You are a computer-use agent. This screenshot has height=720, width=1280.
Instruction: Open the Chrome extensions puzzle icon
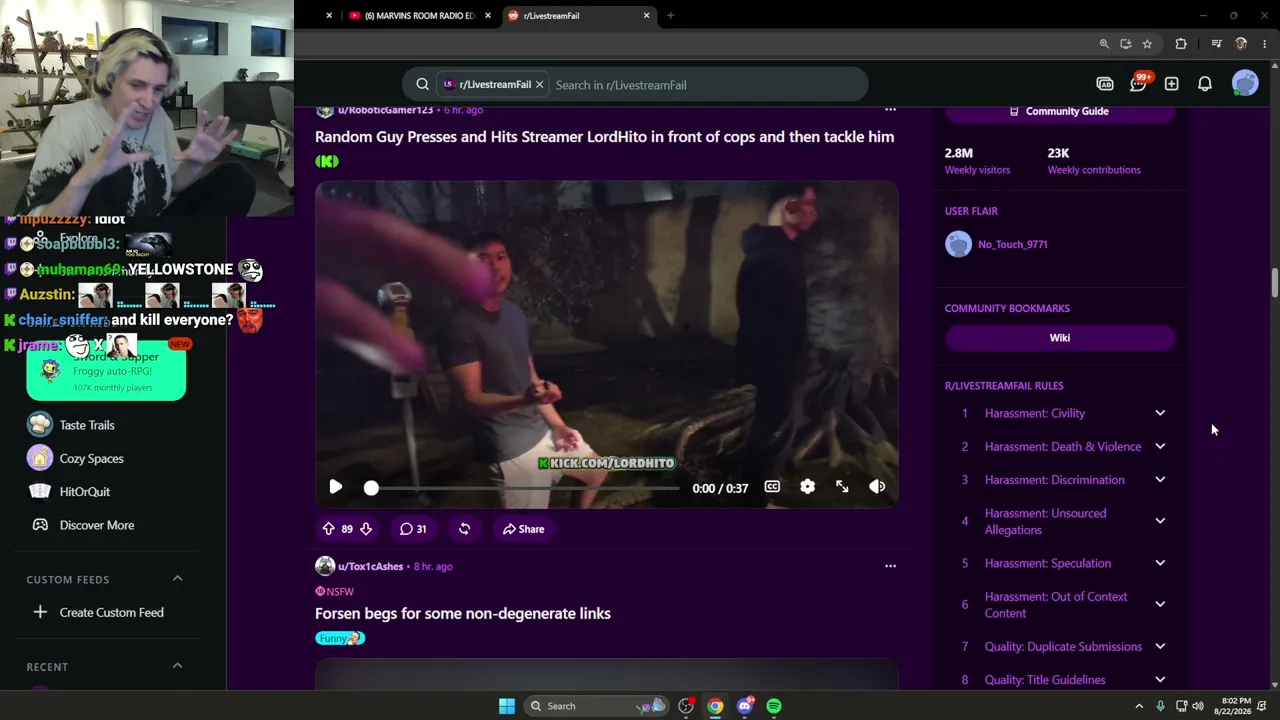coord(1181,44)
